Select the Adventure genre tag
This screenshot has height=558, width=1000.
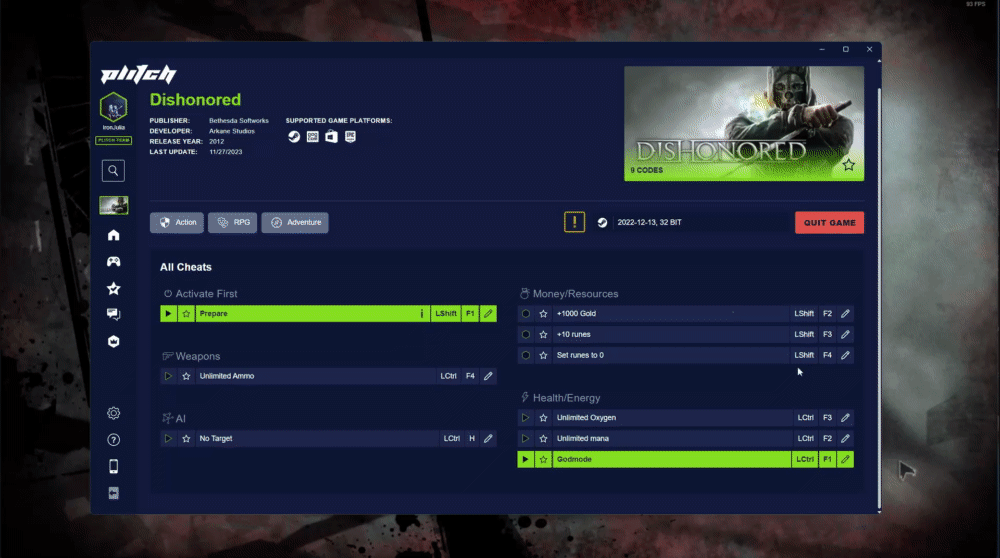(295, 223)
